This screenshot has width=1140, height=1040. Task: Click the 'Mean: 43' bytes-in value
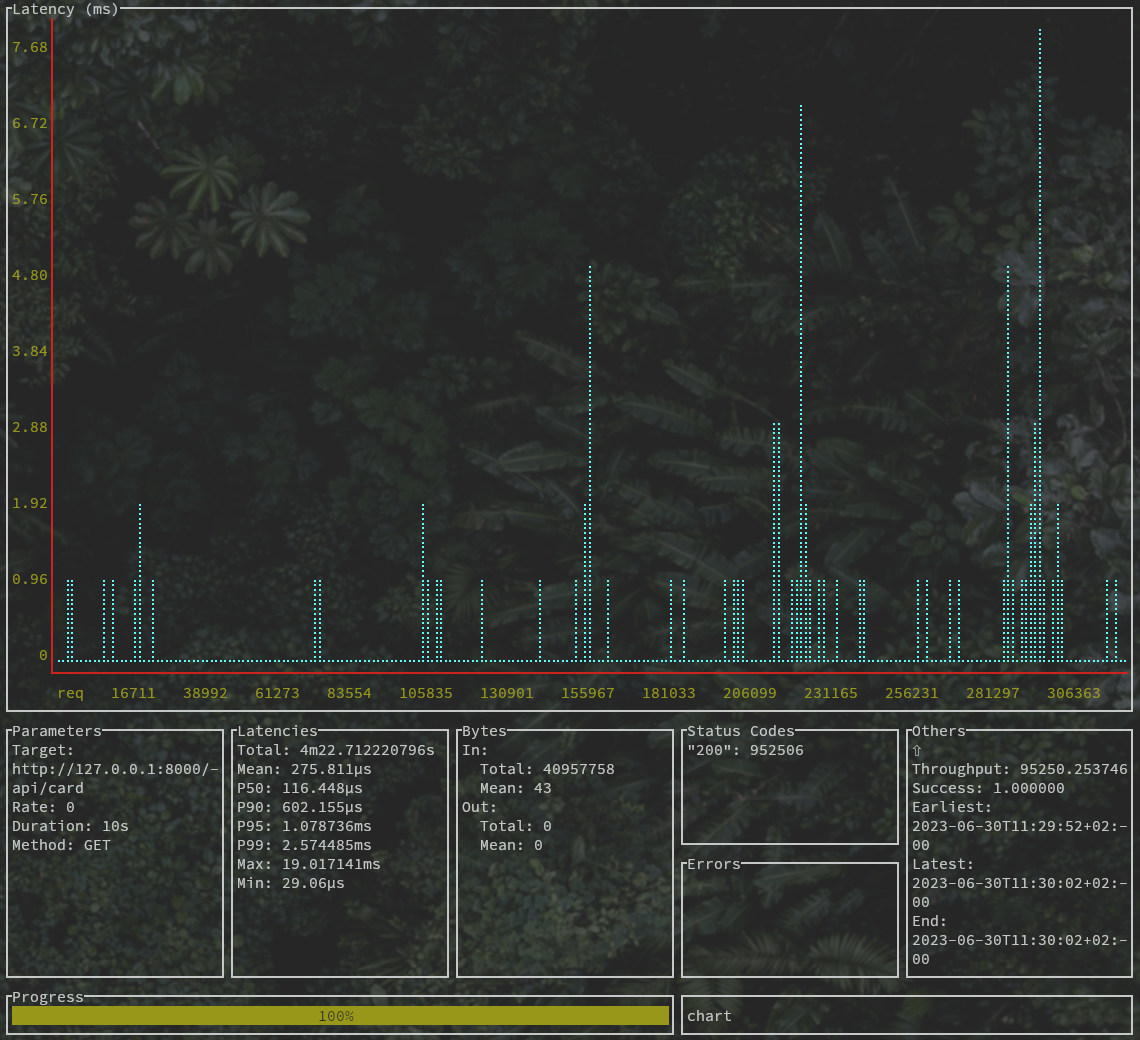516,788
